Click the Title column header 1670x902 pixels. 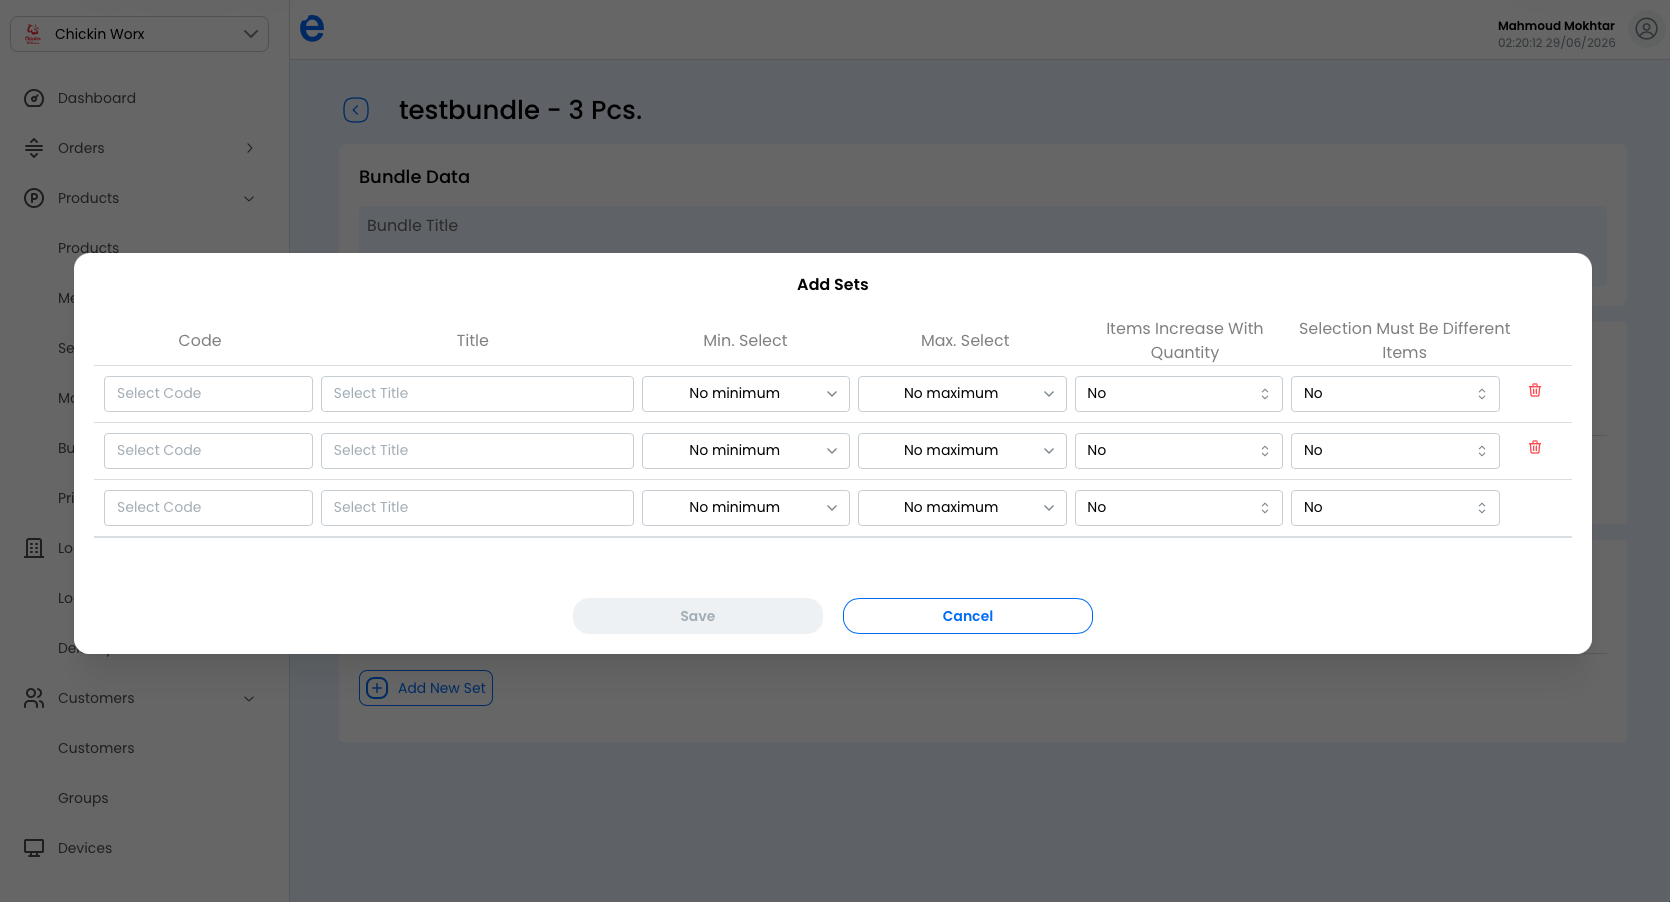(473, 340)
